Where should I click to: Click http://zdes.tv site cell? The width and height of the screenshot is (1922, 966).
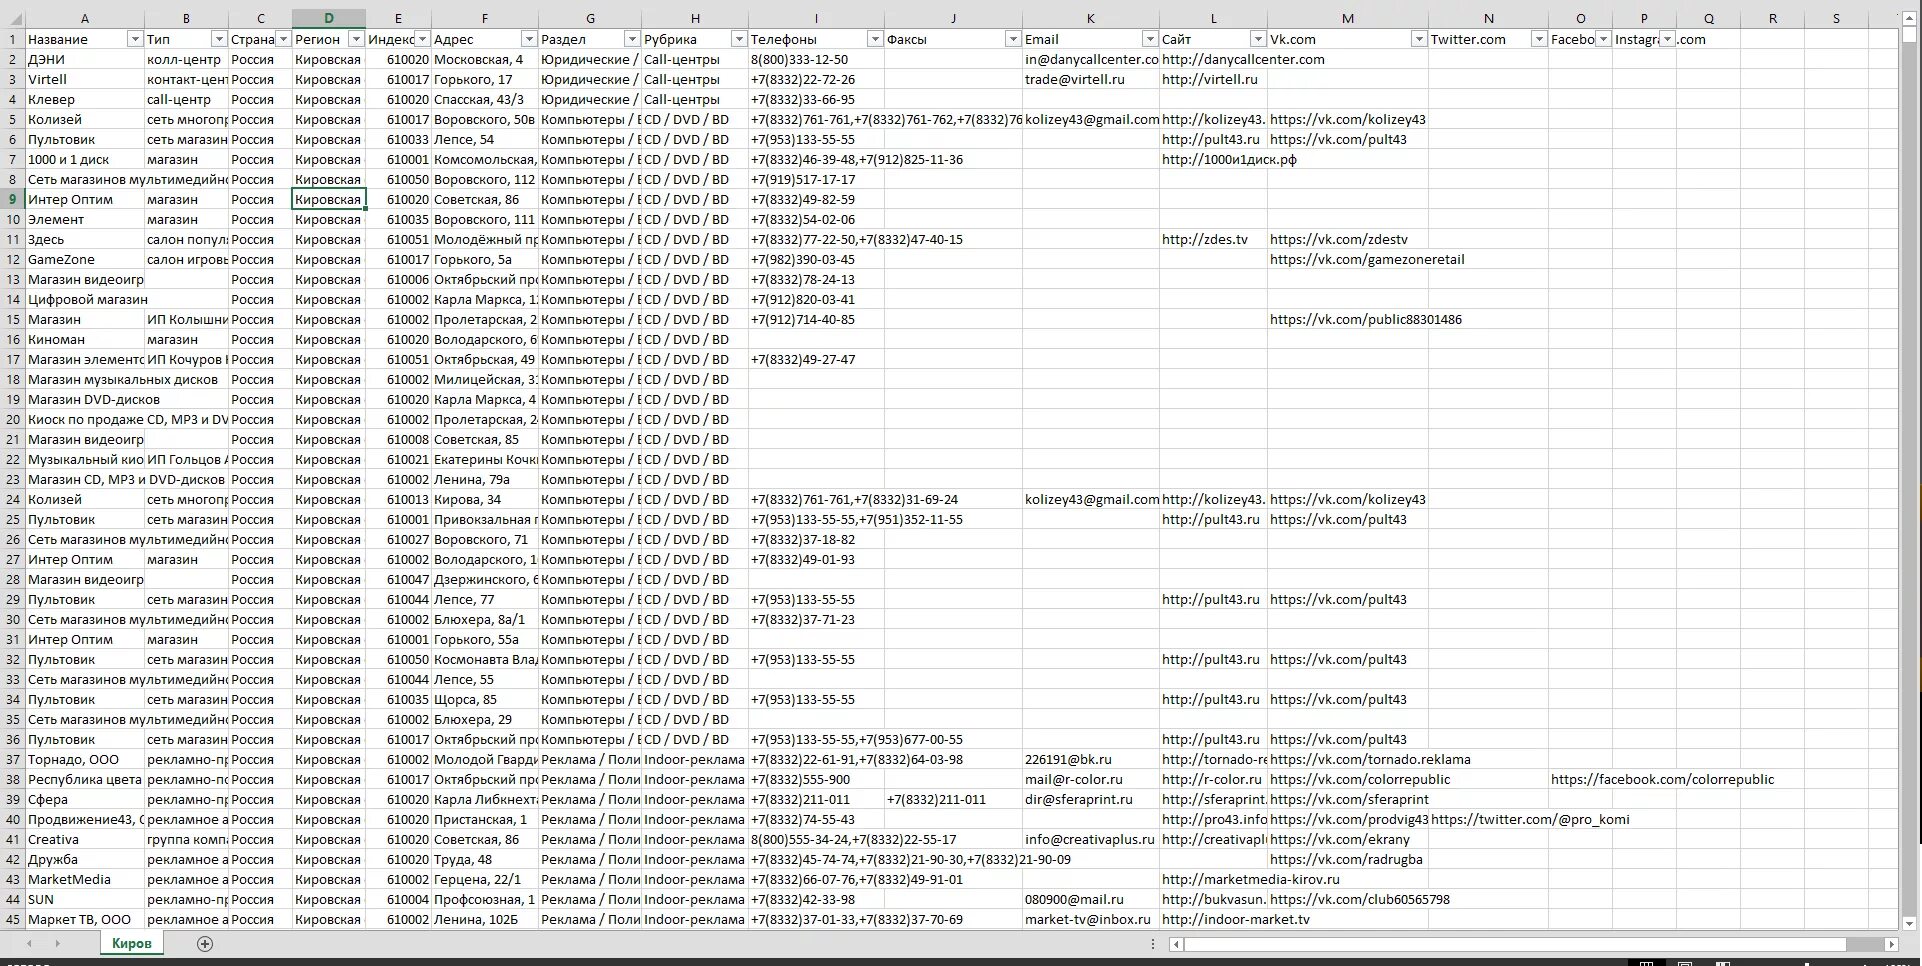(x=1214, y=239)
